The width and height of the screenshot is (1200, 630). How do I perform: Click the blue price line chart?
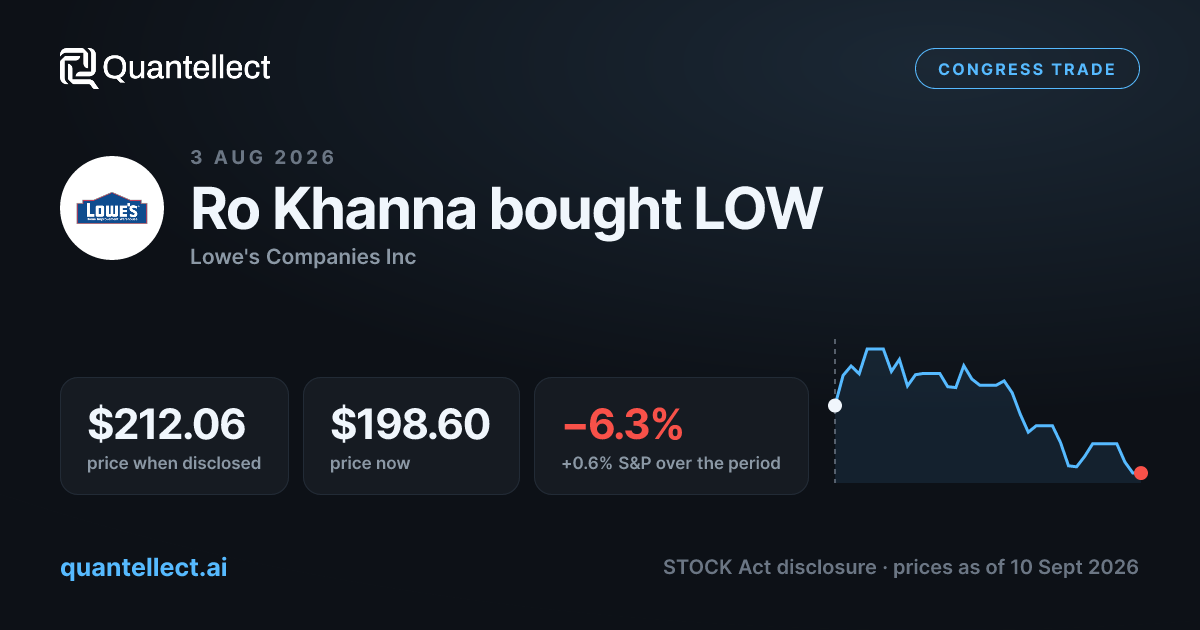tap(988, 412)
